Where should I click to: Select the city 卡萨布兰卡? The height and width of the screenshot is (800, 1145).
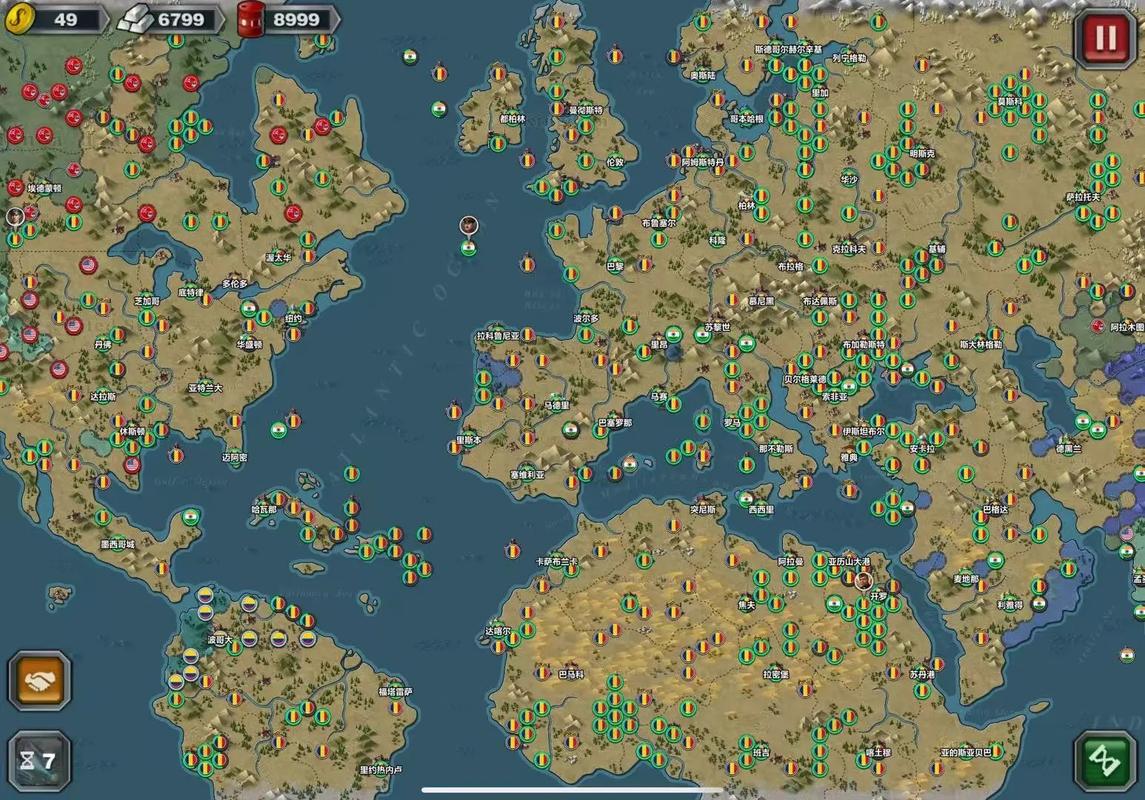pos(557,562)
